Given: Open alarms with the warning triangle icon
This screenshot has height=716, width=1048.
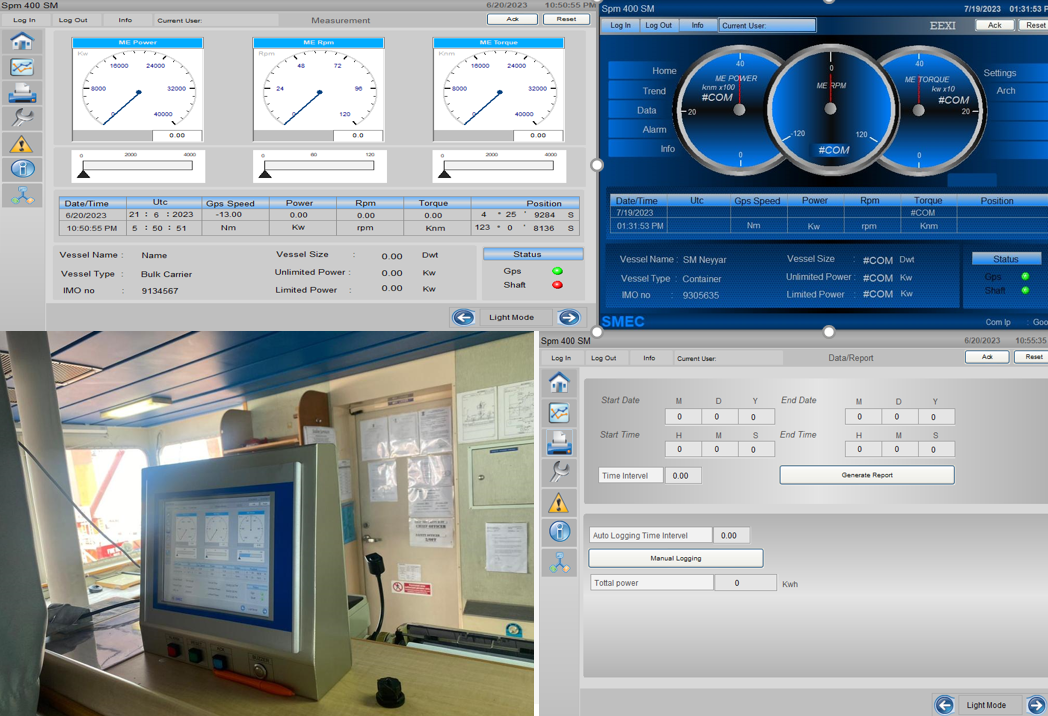Looking at the screenshot, I should click(x=22, y=143).
